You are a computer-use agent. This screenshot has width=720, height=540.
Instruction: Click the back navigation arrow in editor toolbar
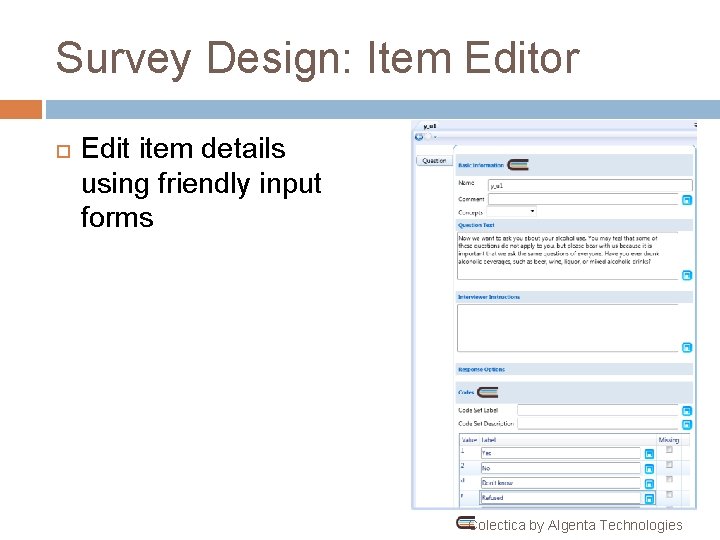pyautogui.click(x=419, y=137)
